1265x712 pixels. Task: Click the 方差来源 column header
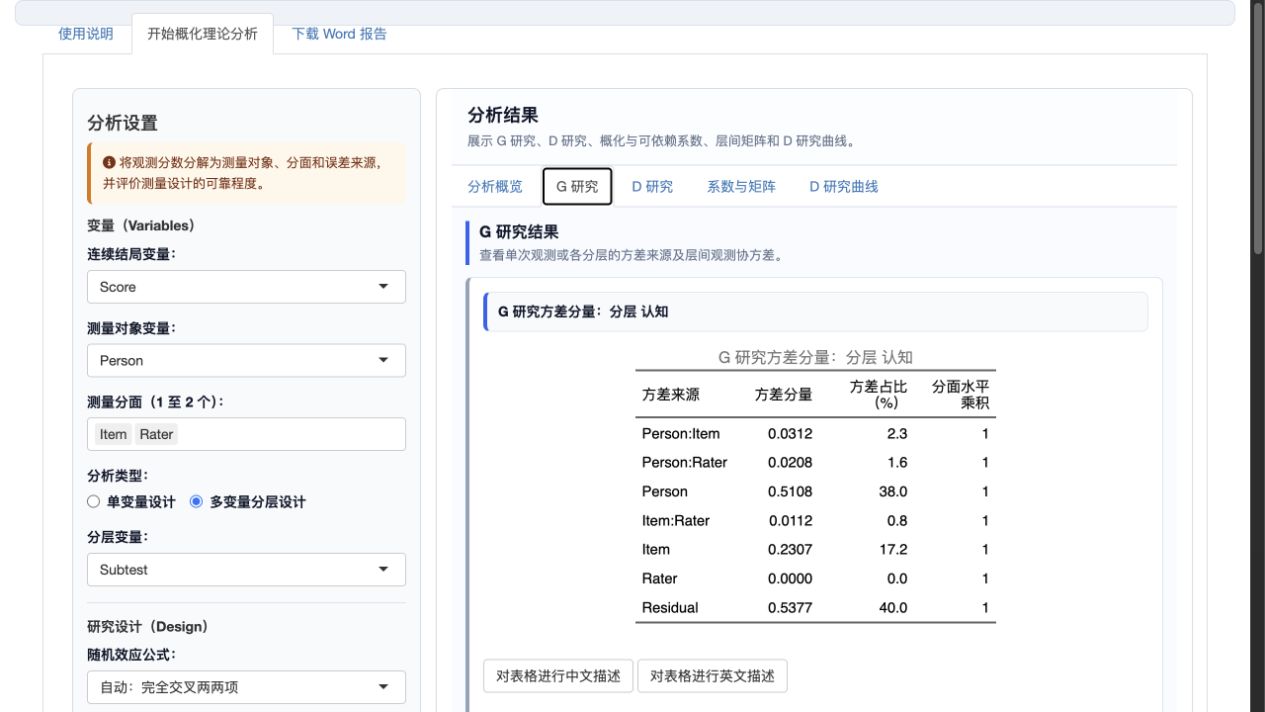click(x=671, y=395)
